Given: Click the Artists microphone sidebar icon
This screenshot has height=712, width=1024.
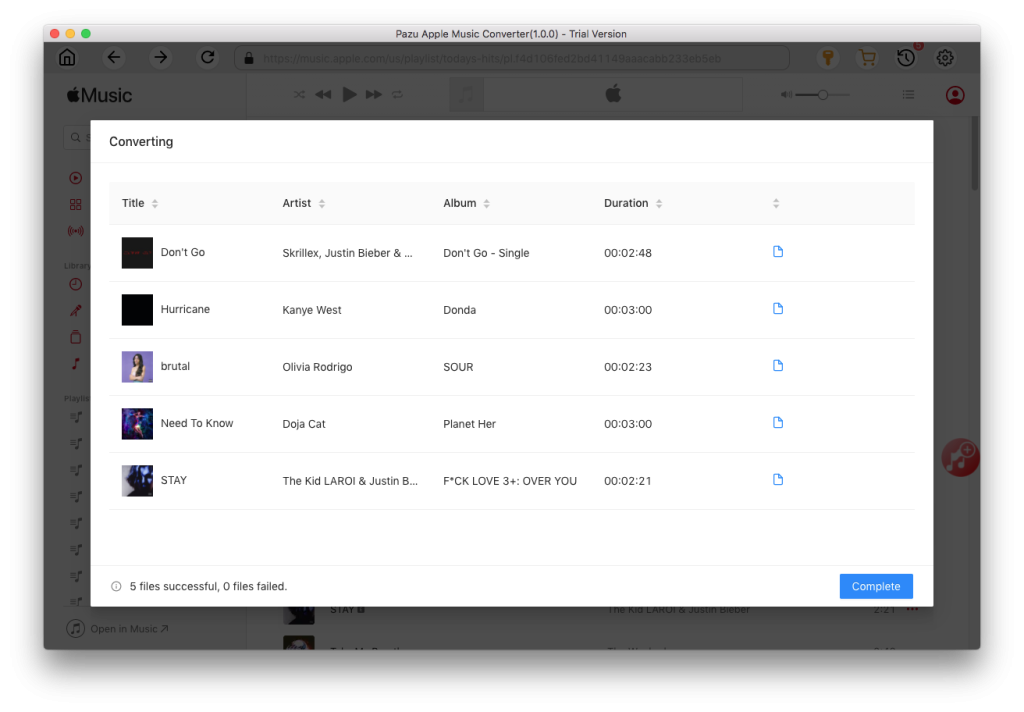Looking at the screenshot, I should click(x=76, y=311).
